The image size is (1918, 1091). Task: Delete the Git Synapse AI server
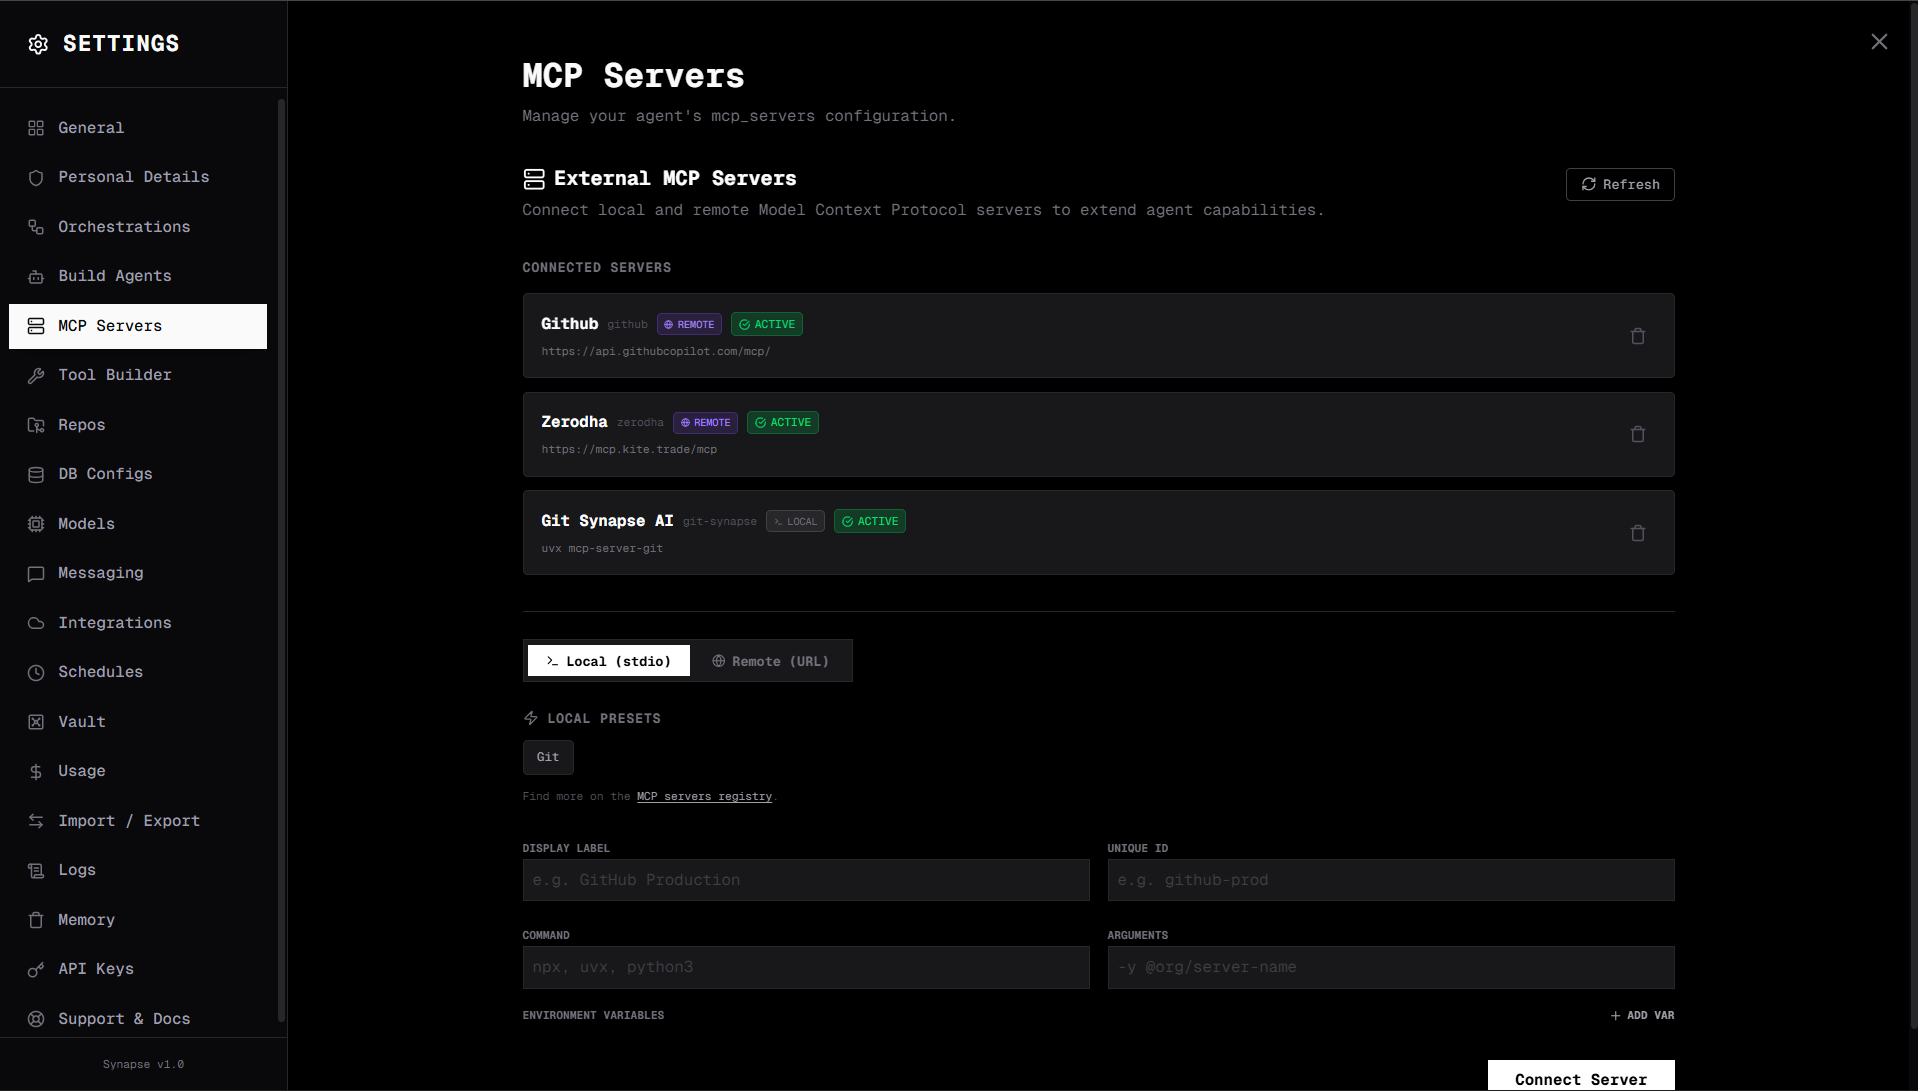tap(1638, 533)
